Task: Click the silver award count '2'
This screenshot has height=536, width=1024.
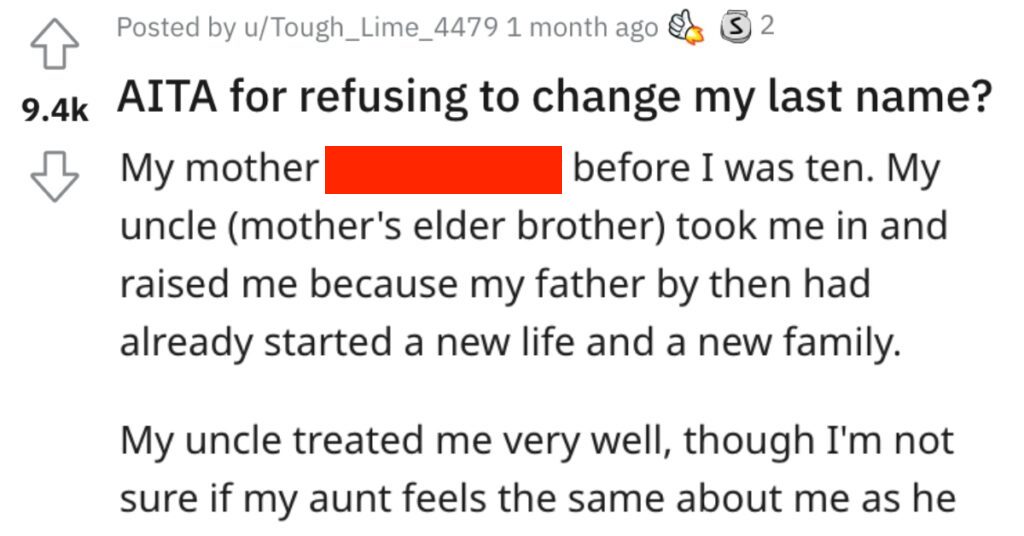Action: 767,26
